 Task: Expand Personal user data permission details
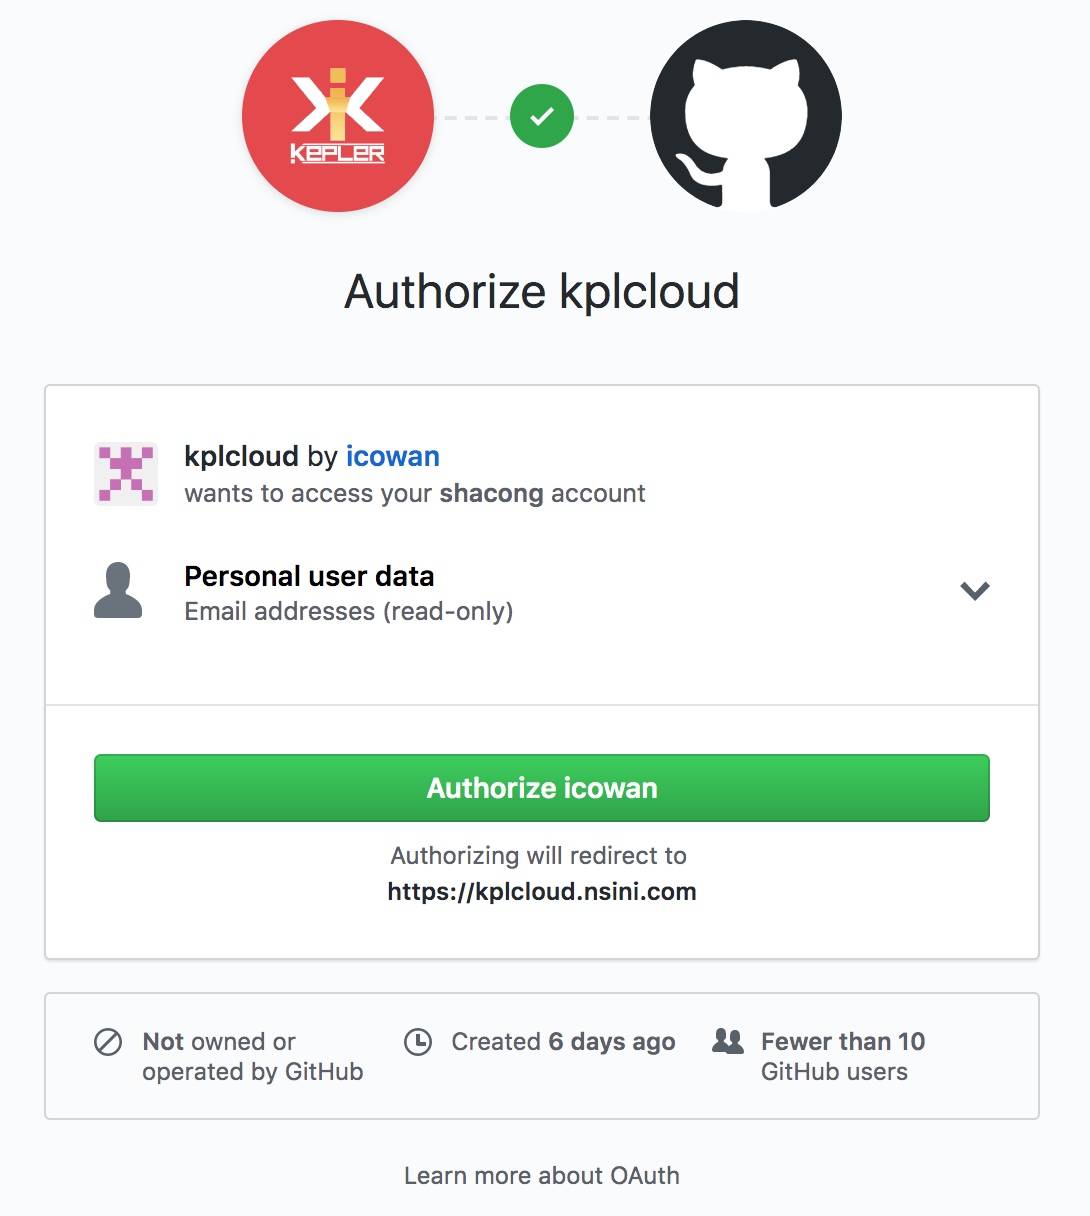[974, 591]
